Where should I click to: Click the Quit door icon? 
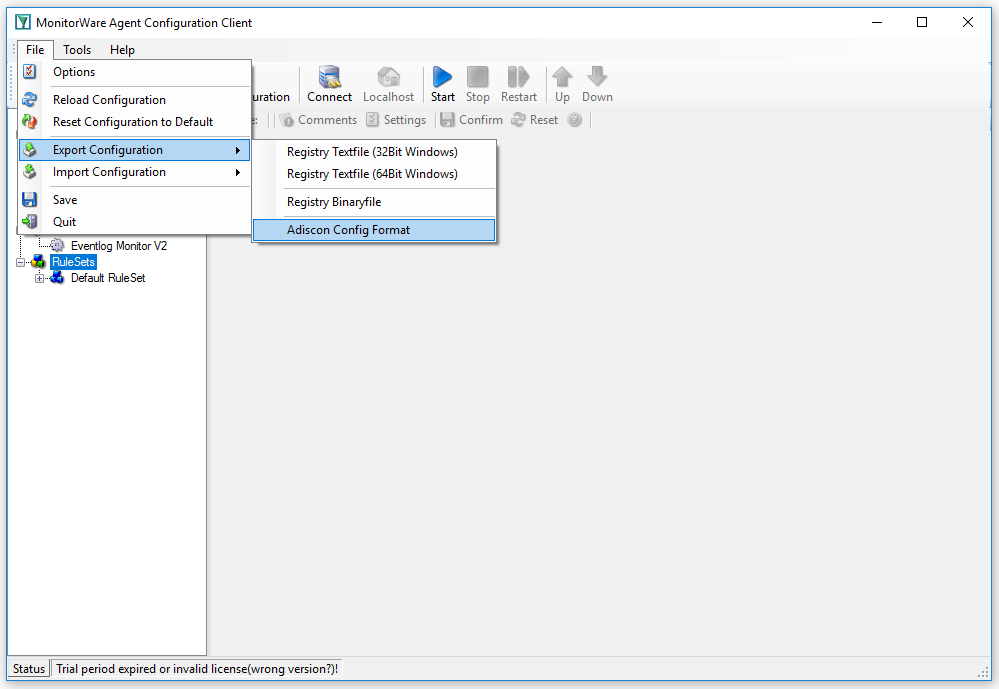(29, 221)
